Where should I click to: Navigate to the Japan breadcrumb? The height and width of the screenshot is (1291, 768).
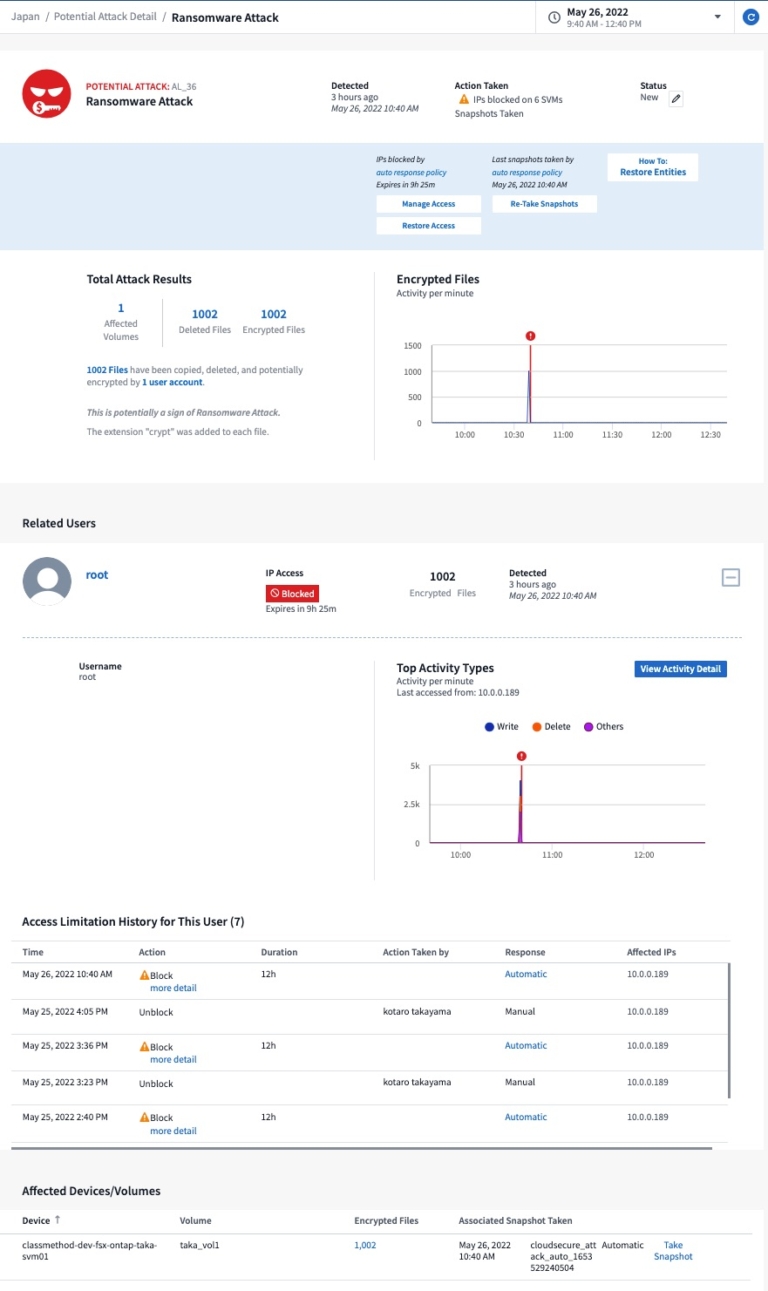pyautogui.click(x=25, y=16)
